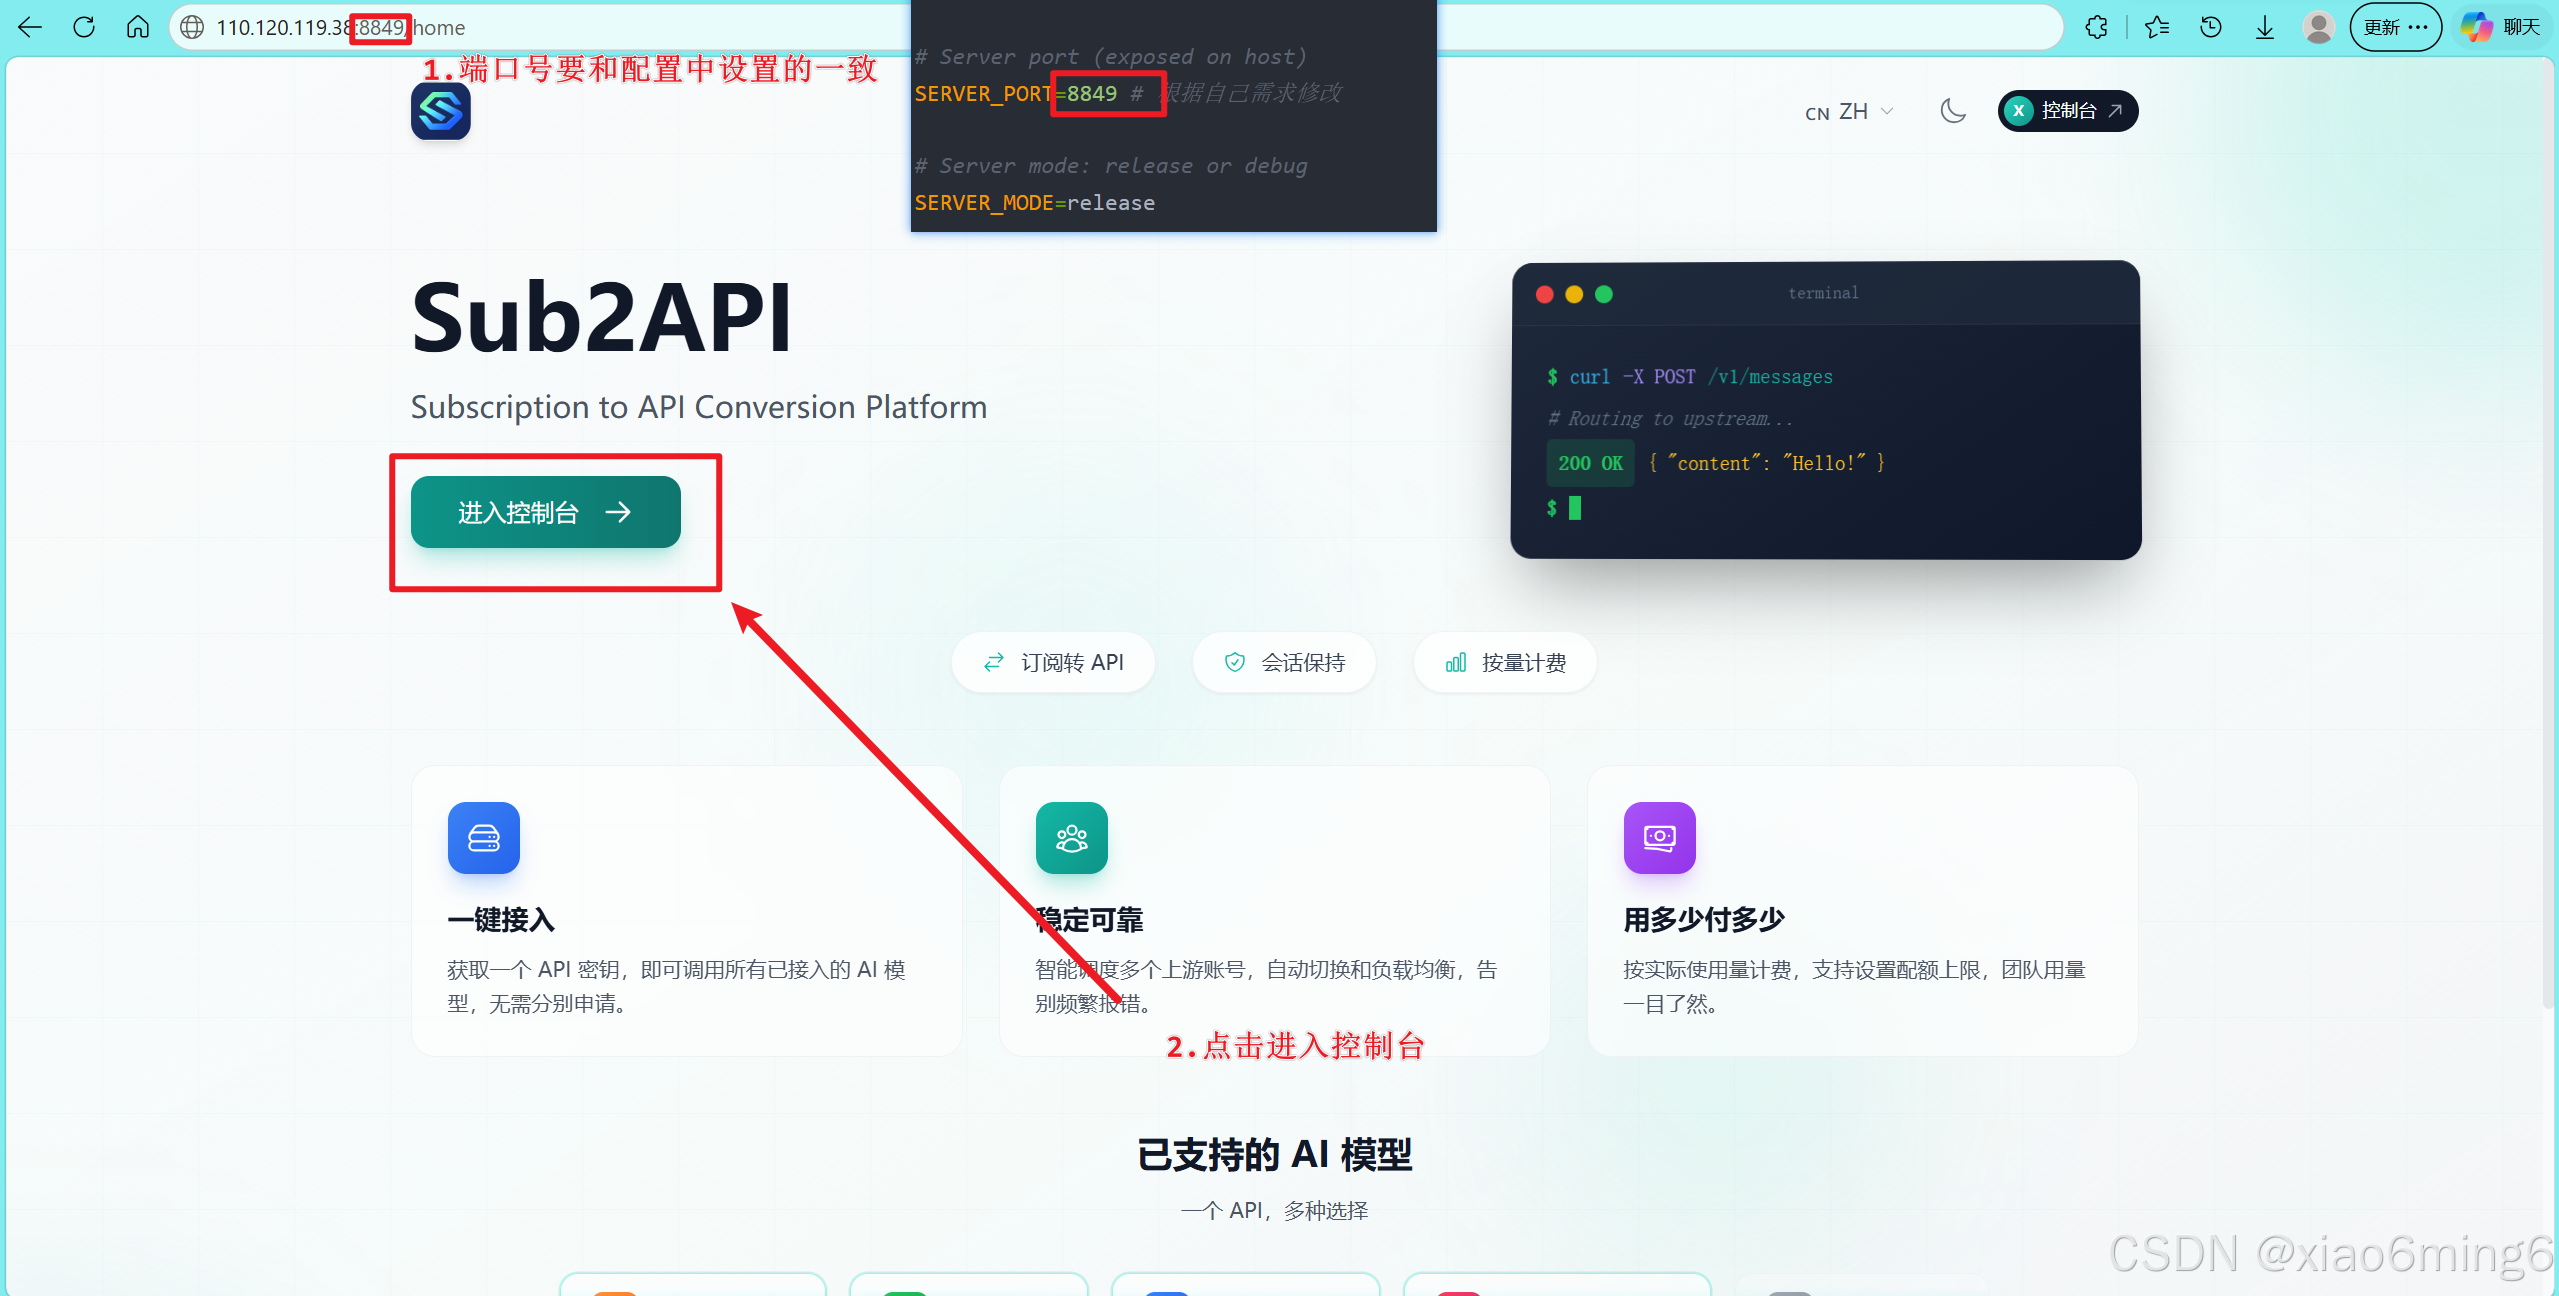Click the red dot in terminal window
2559x1296 pixels.
[1545, 294]
